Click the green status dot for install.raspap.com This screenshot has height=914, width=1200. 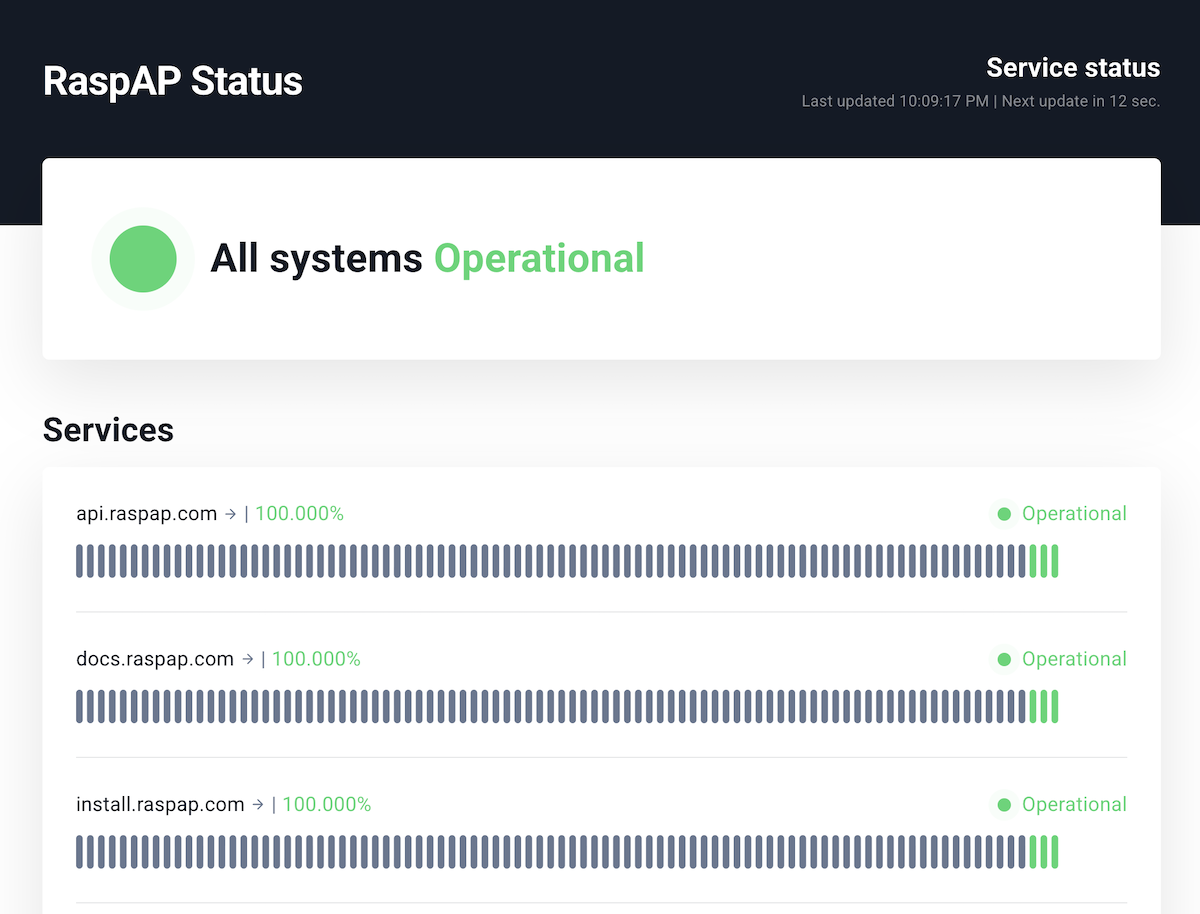(1004, 805)
